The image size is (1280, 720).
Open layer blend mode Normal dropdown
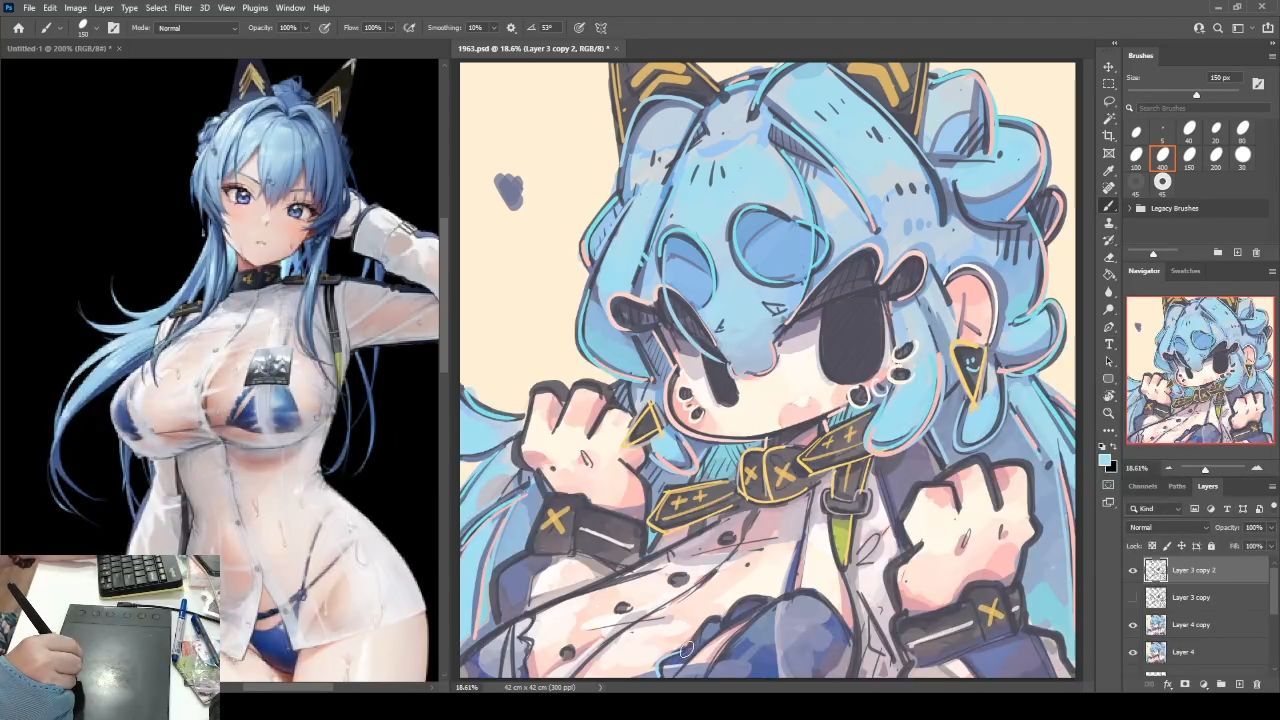coord(1167,528)
